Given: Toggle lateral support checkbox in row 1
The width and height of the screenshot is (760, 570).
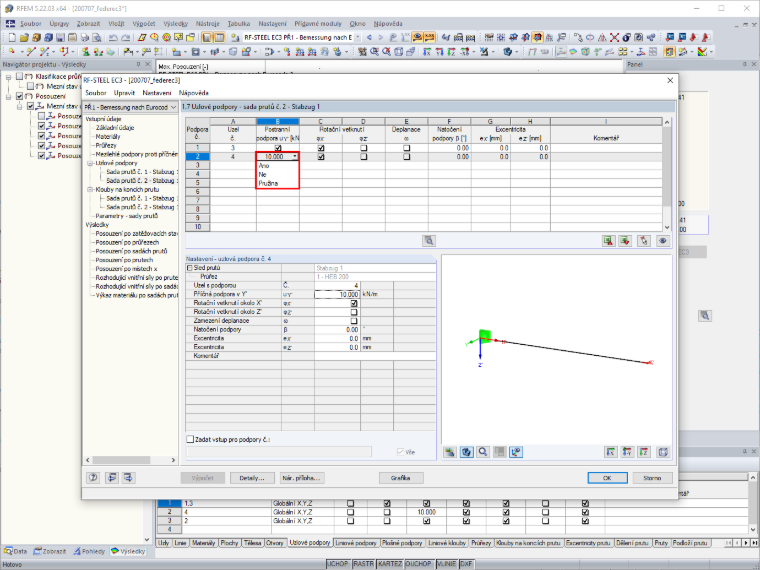Looking at the screenshot, I should pos(278,148).
